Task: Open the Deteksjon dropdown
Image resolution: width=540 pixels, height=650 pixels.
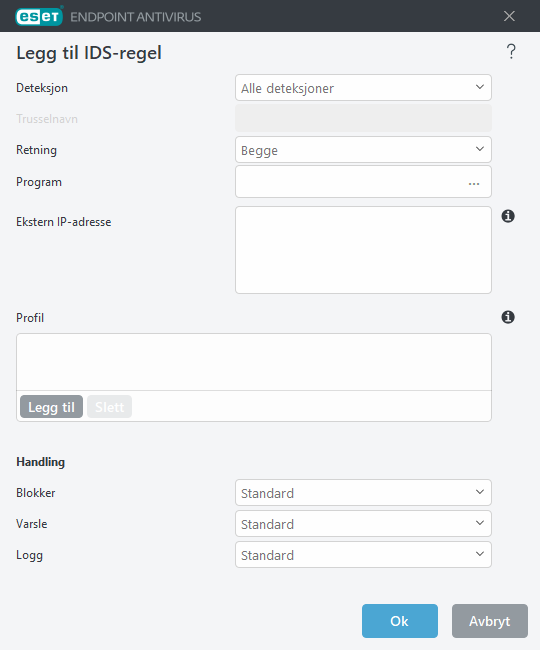Action: click(363, 88)
